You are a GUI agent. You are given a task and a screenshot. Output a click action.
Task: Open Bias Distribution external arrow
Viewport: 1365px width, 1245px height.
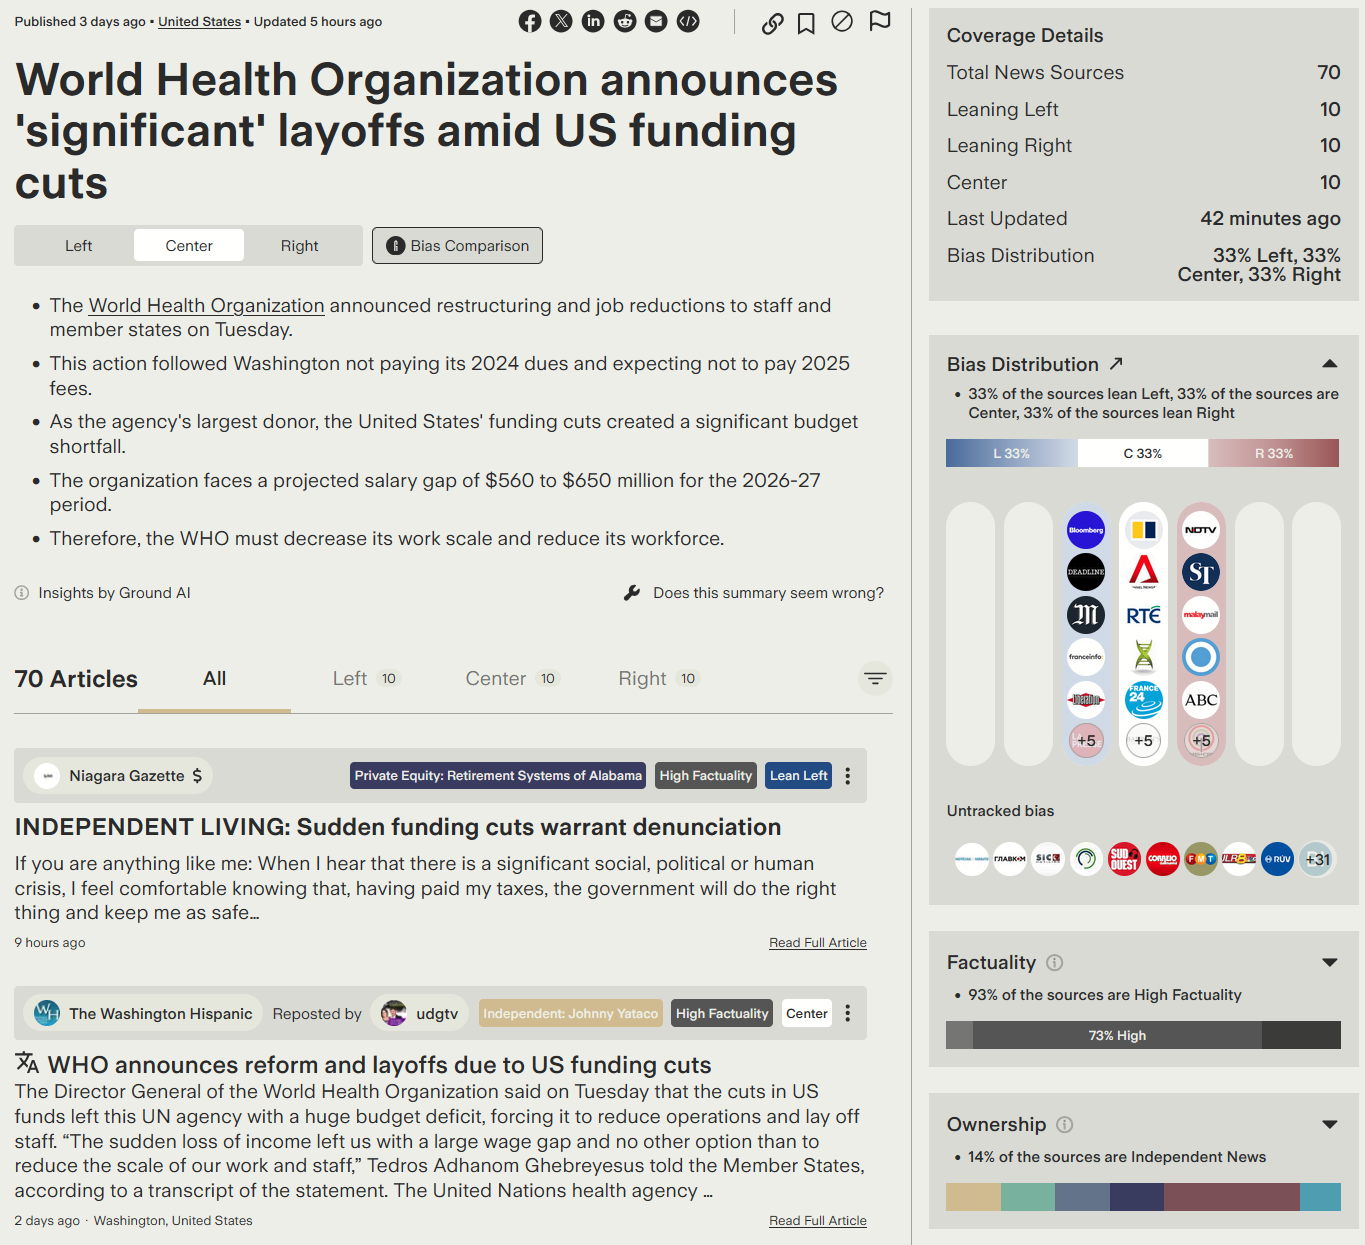coord(1117,364)
